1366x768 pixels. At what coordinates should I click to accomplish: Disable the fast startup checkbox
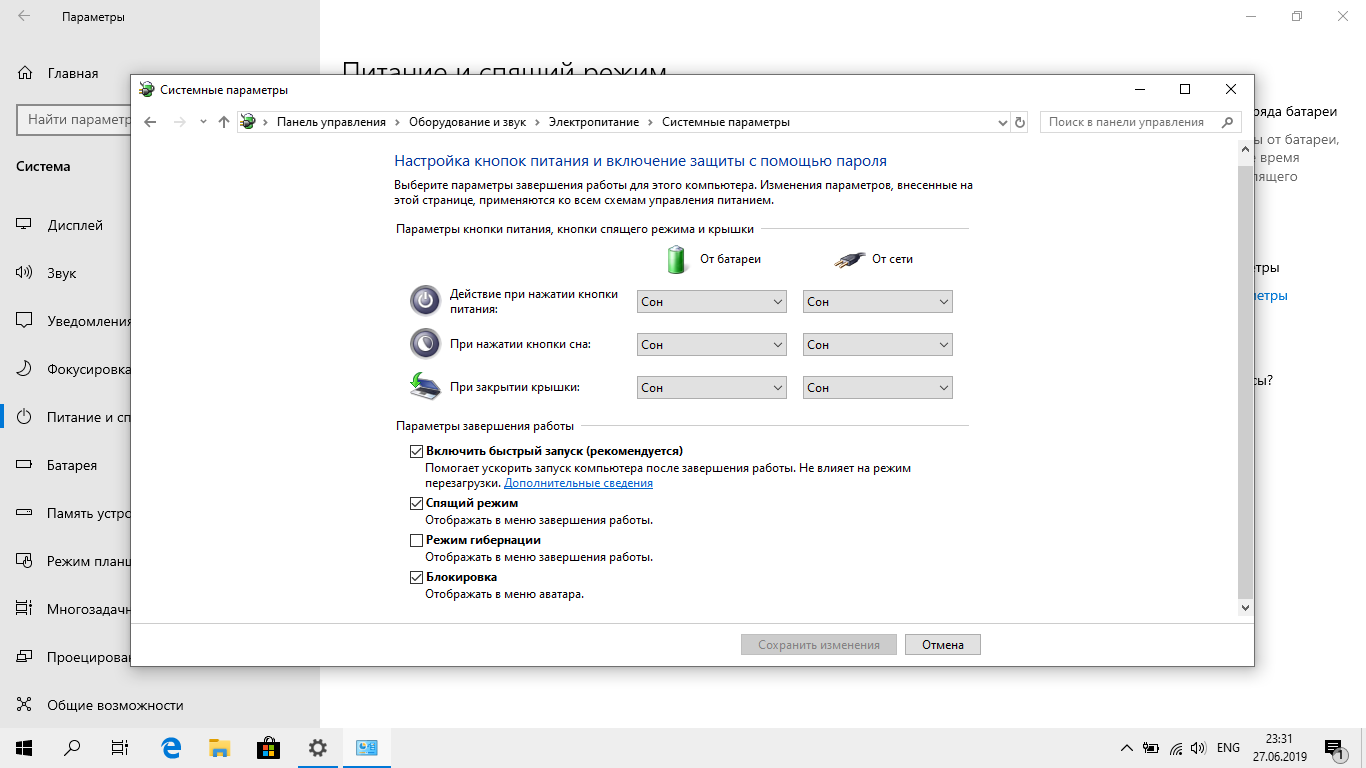point(417,451)
